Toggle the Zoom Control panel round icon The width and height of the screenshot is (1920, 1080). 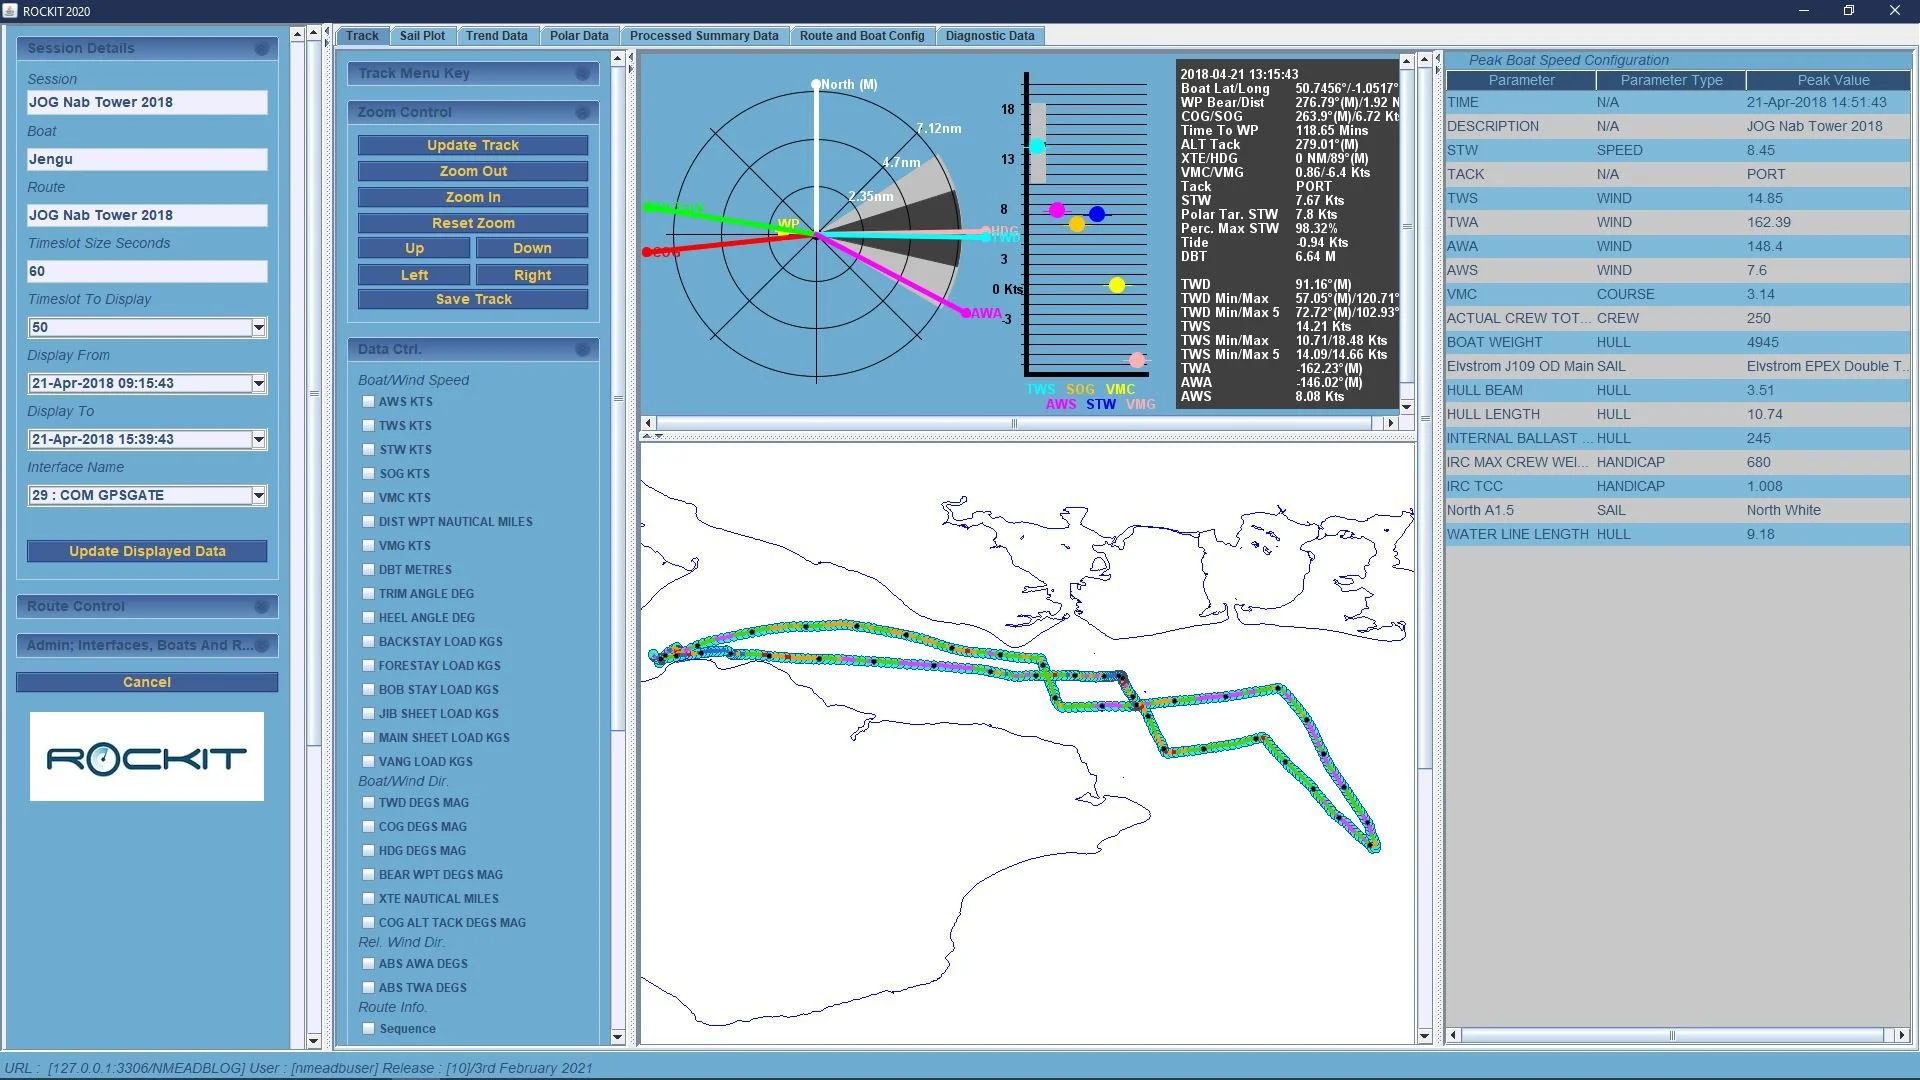pos(582,112)
